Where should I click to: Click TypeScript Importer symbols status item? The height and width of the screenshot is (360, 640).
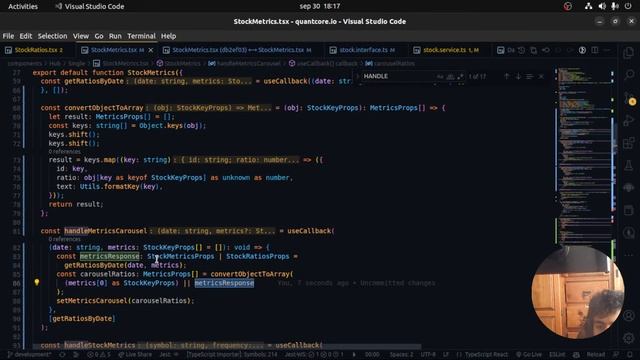coord(232,355)
